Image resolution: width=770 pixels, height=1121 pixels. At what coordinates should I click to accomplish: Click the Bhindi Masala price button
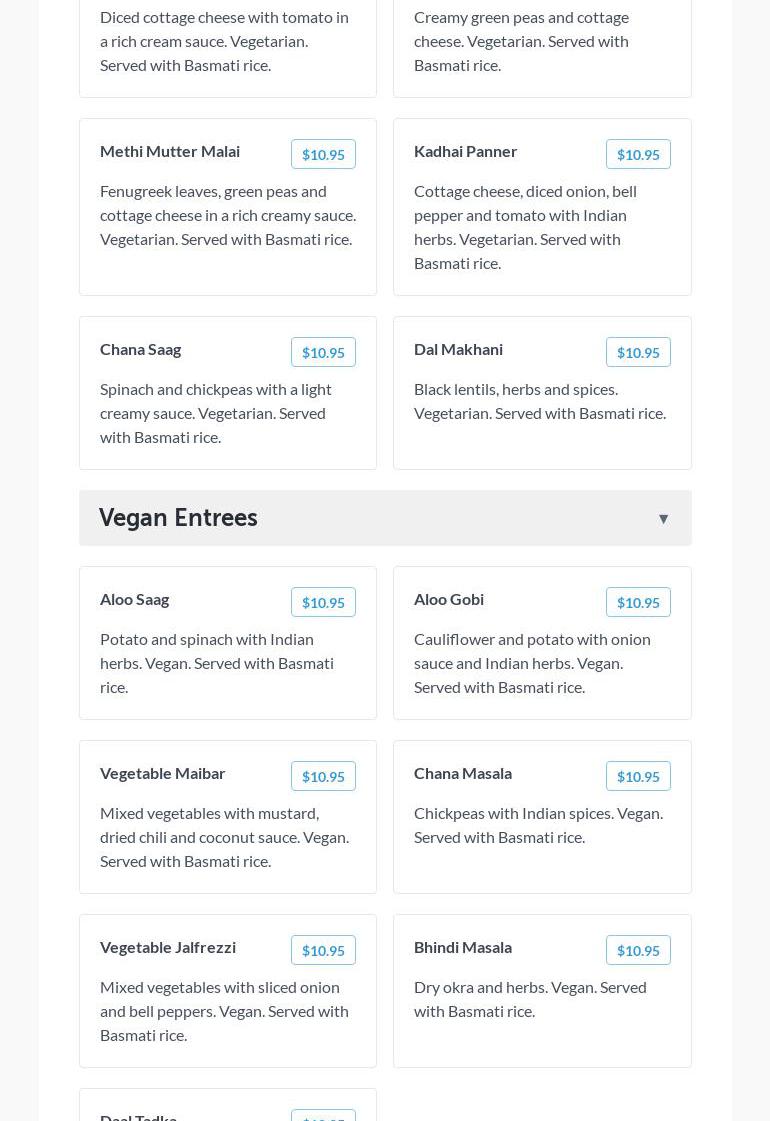[638, 950]
